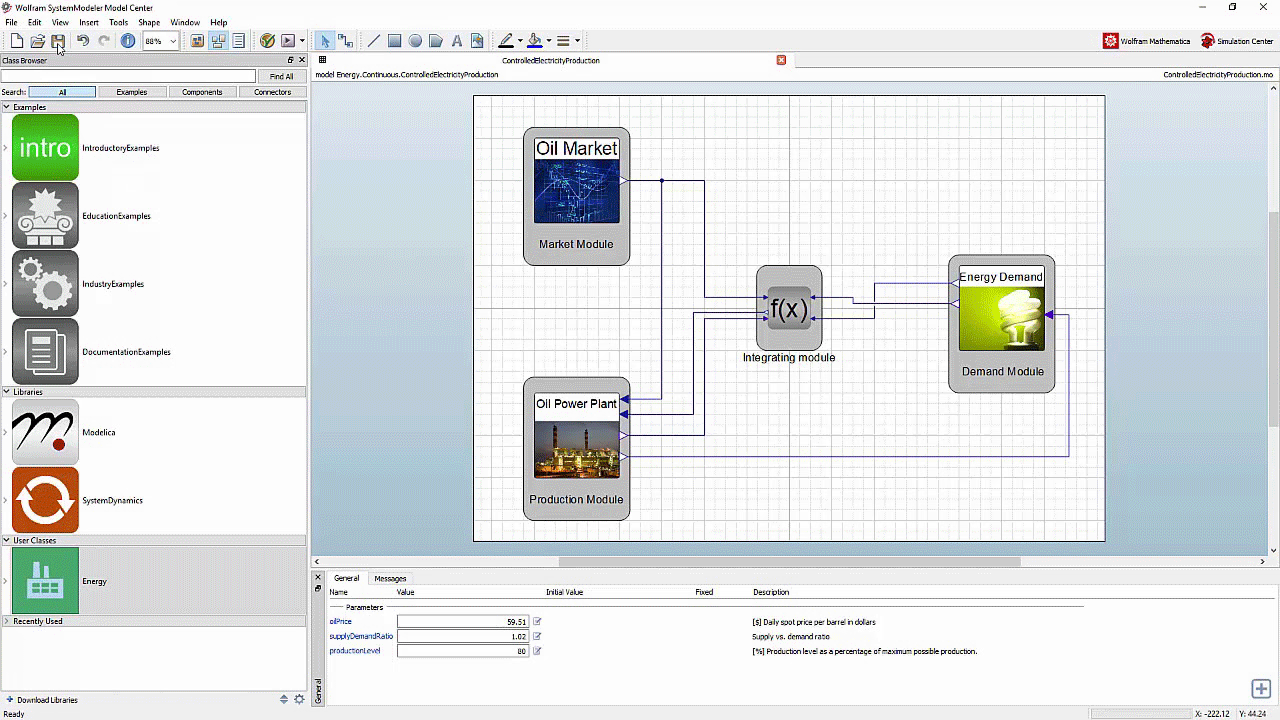Filter search by Components

tap(202, 92)
